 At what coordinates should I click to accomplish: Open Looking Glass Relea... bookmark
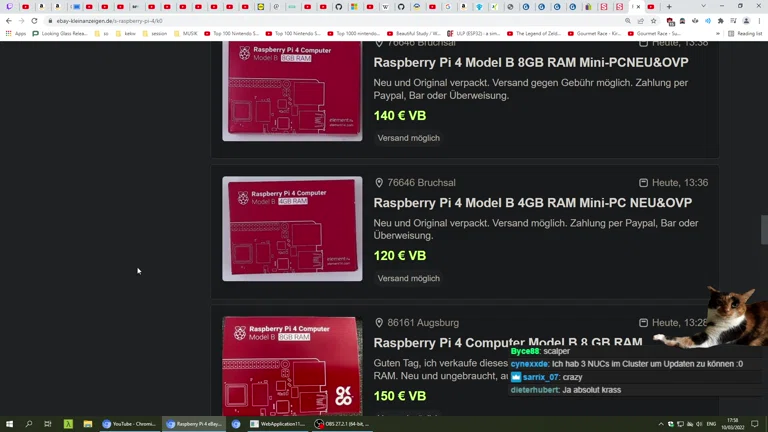coord(60,34)
